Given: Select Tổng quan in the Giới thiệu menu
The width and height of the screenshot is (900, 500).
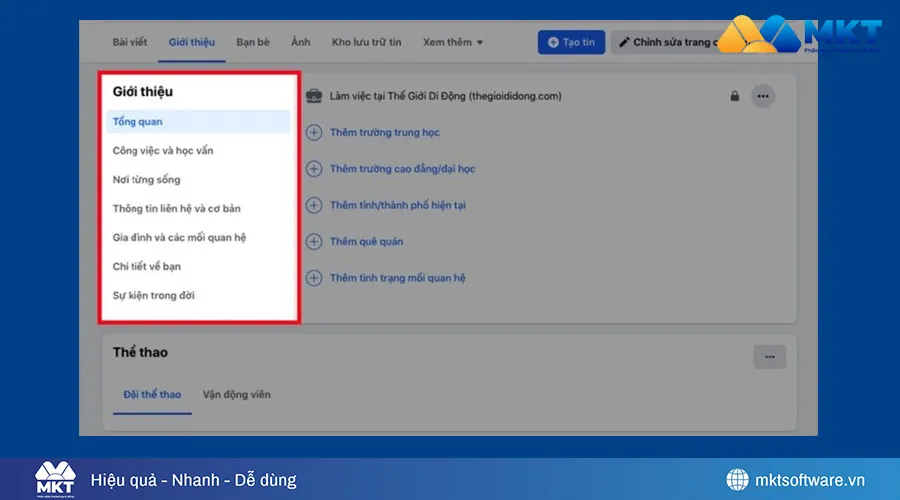Looking at the screenshot, I should click(x=198, y=122).
